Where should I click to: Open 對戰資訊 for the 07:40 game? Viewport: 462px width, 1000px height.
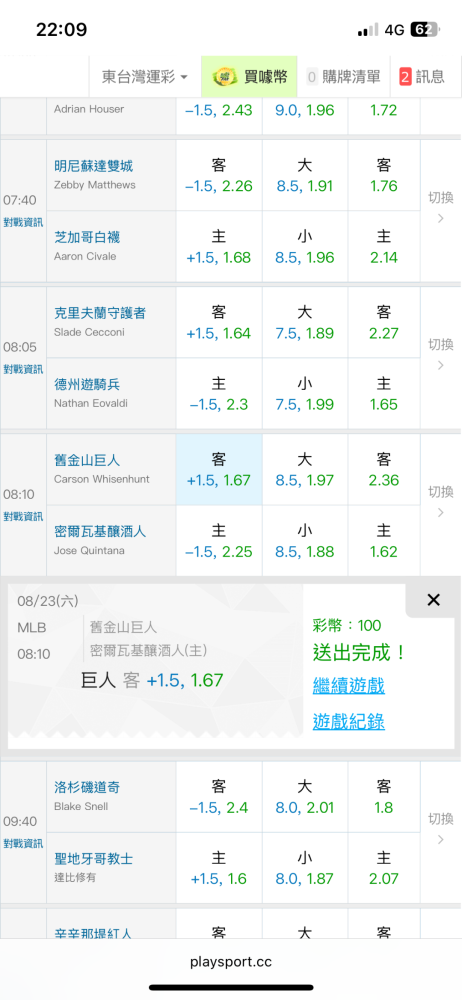[x=23, y=222]
